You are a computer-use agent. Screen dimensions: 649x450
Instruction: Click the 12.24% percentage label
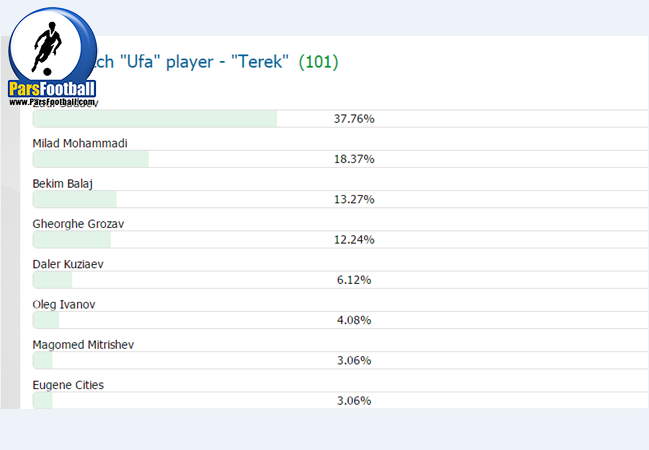[354, 240]
